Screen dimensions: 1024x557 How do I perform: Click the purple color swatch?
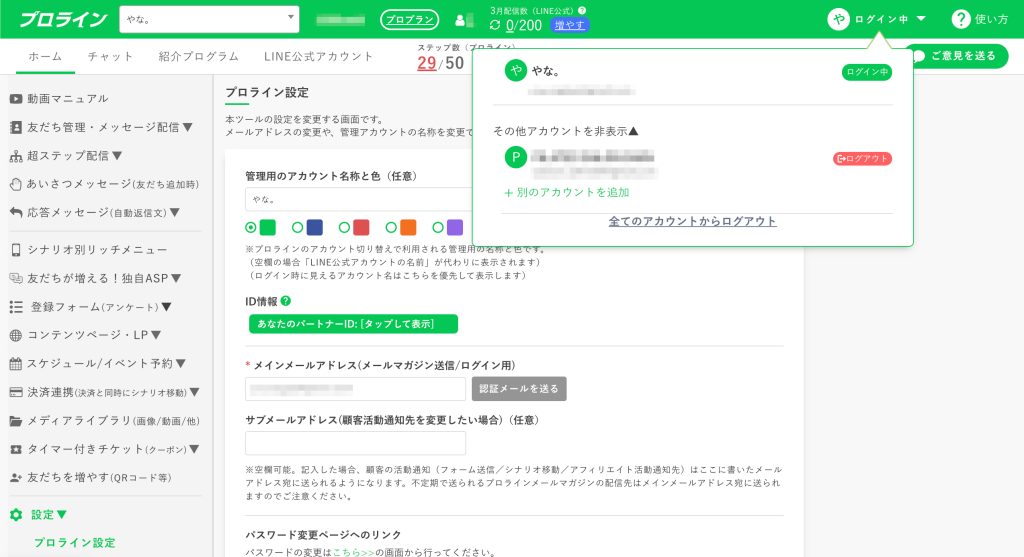[x=455, y=227]
